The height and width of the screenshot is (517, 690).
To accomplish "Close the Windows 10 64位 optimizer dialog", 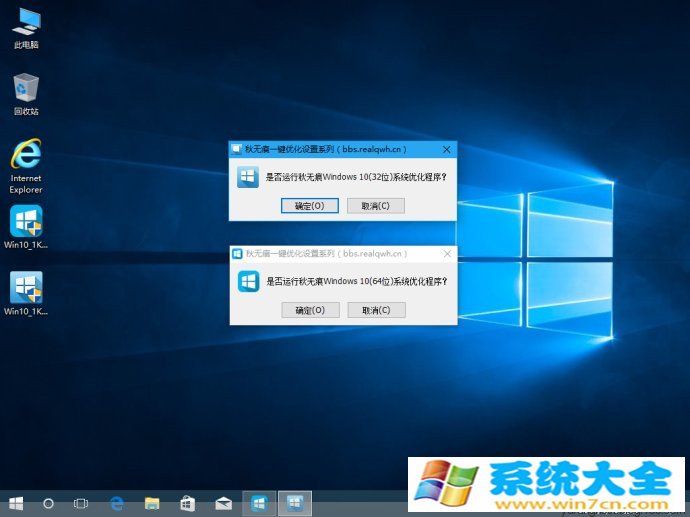I will pyautogui.click(x=446, y=254).
